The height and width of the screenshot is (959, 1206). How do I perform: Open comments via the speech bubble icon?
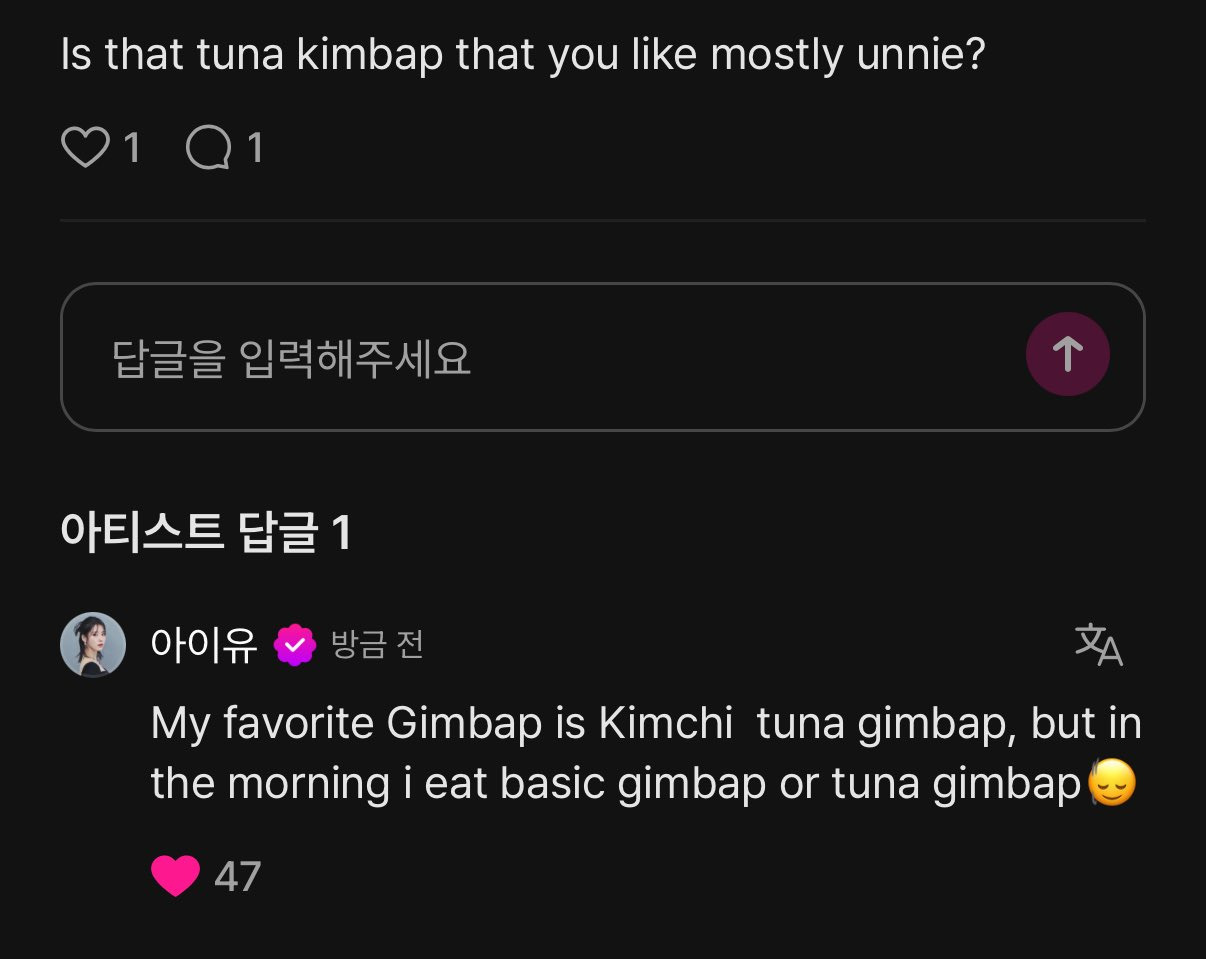click(209, 148)
